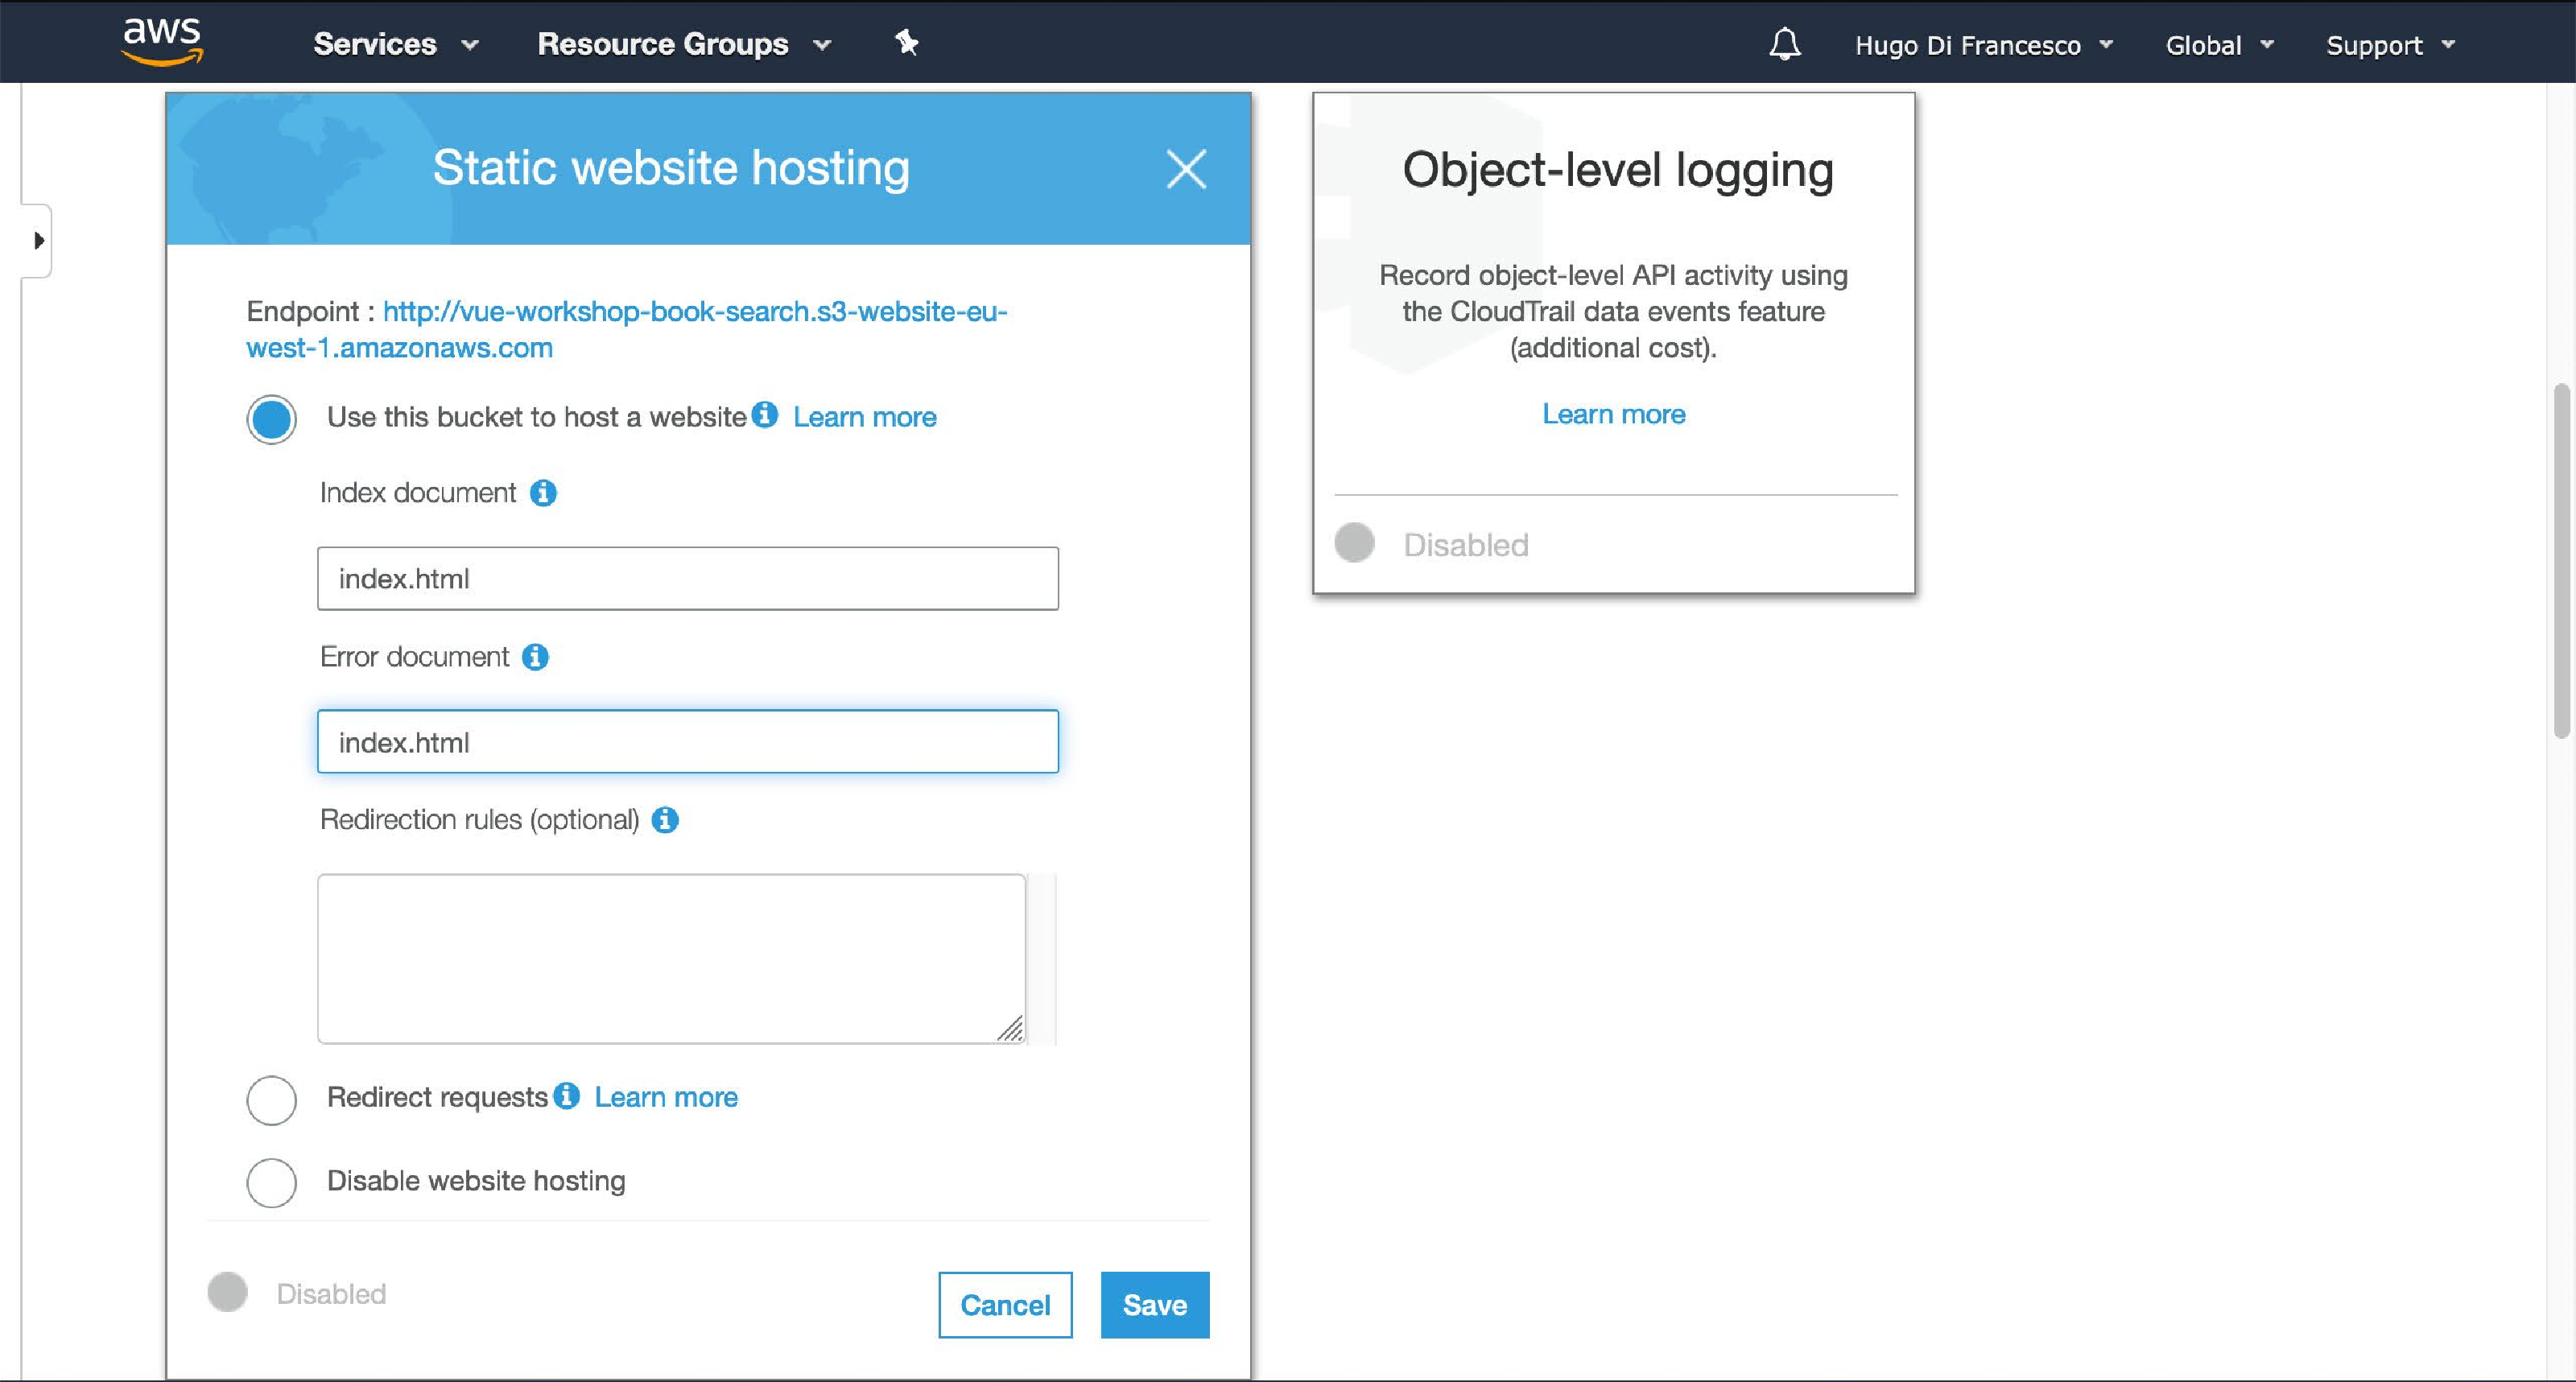
Task: Expand the collapsed left sidebar arrow
Action: [x=38, y=241]
